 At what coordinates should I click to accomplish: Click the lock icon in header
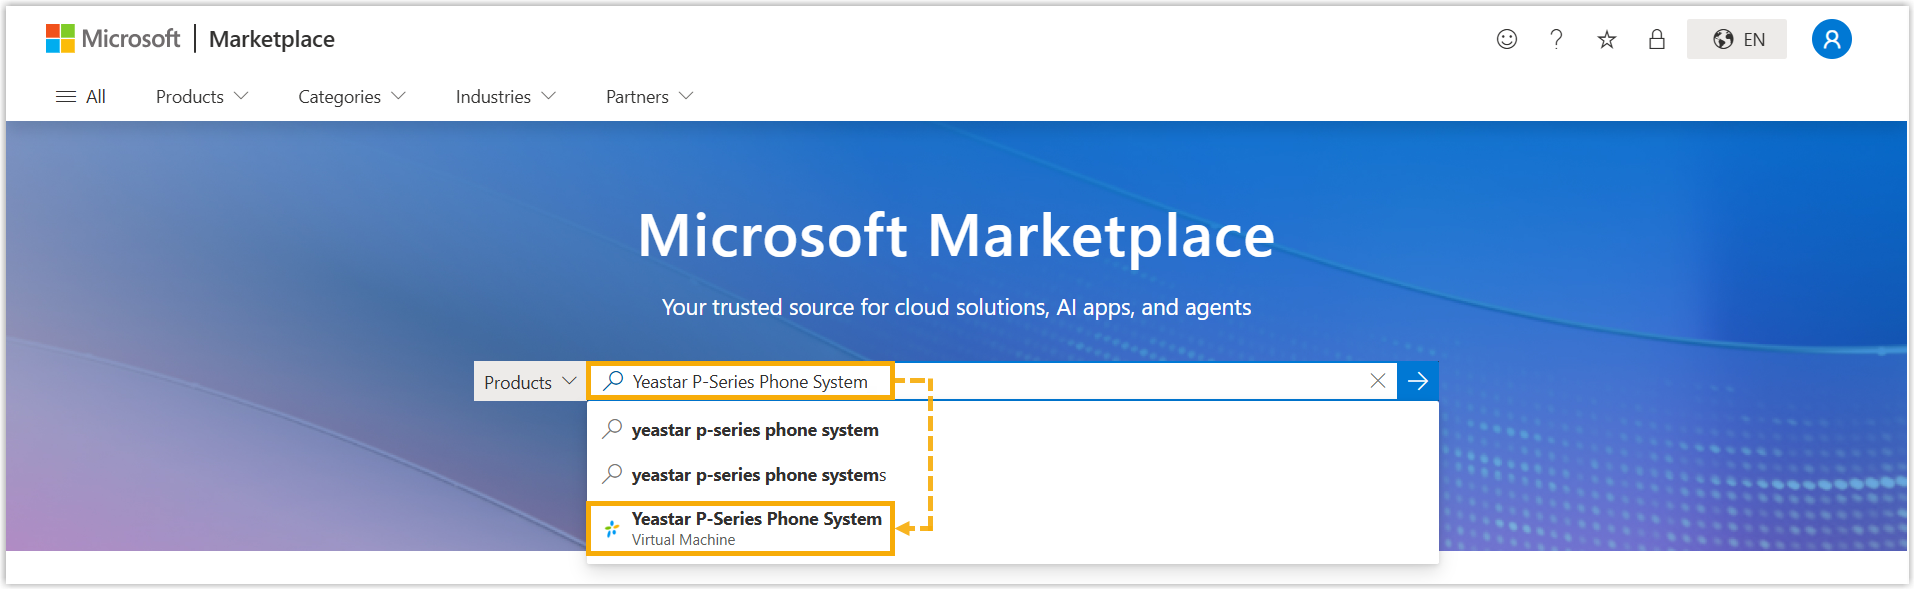pyautogui.click(x=1657, y=39)
